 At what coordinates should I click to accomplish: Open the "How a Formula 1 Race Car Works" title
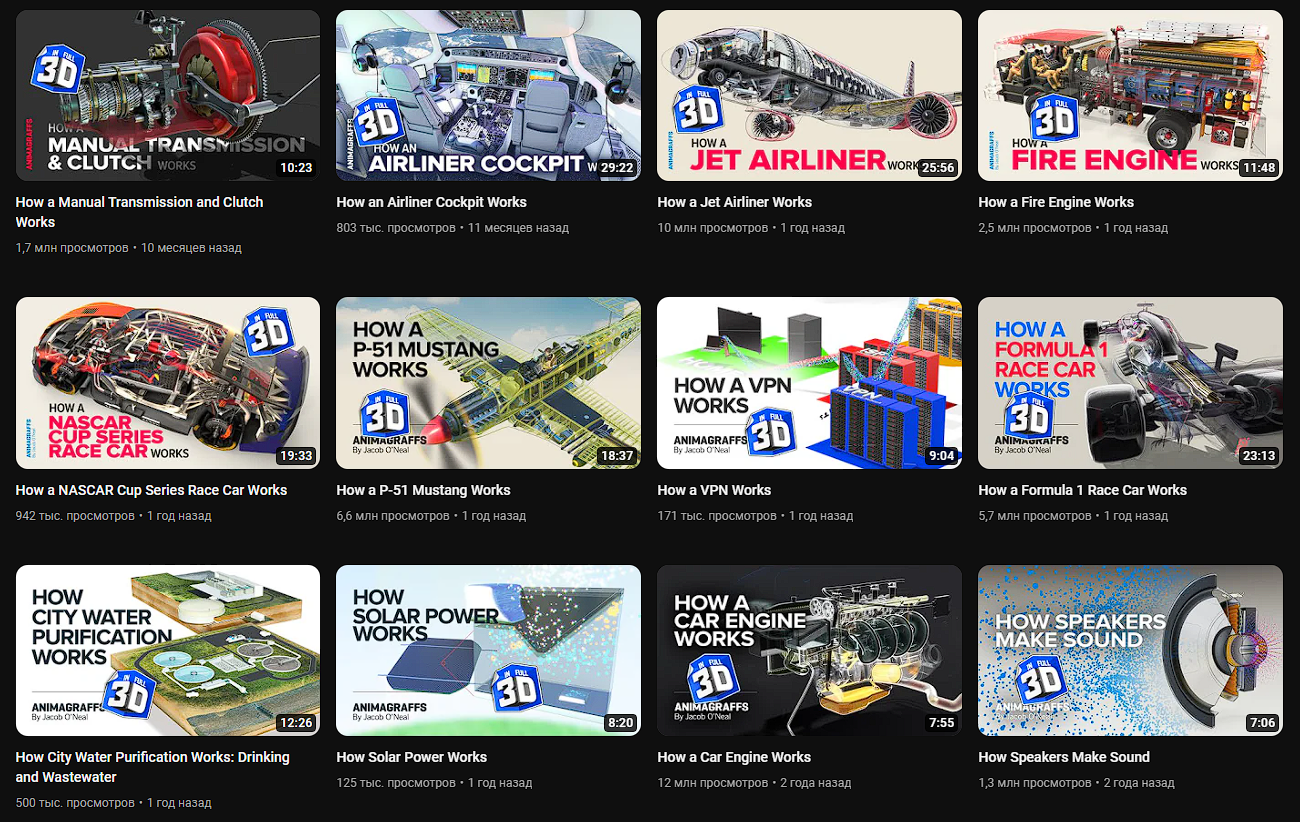pos(1083,490)
